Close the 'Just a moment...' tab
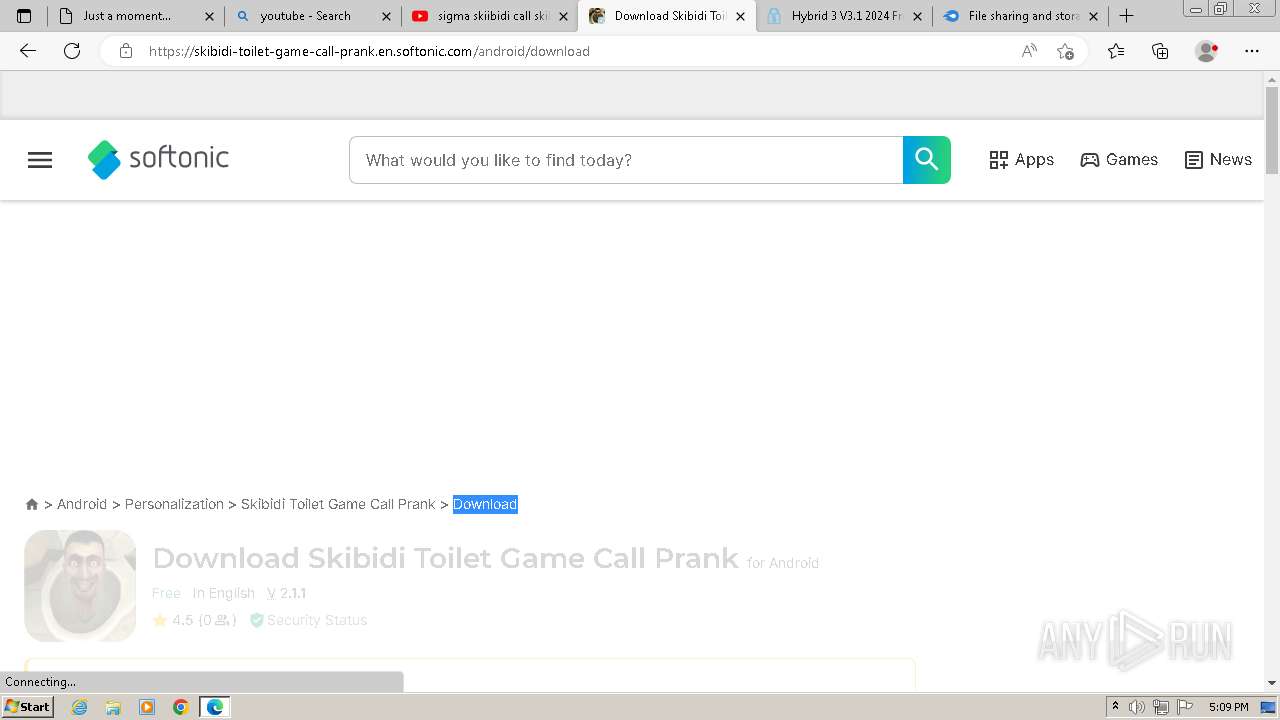This screenshot has height=720, width=1280. point(209,16)
